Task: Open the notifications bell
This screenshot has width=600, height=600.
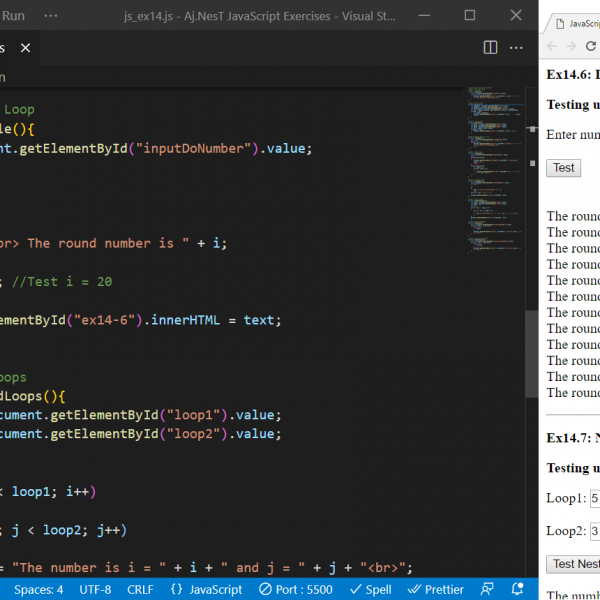Action: click(x=518, y=589)
